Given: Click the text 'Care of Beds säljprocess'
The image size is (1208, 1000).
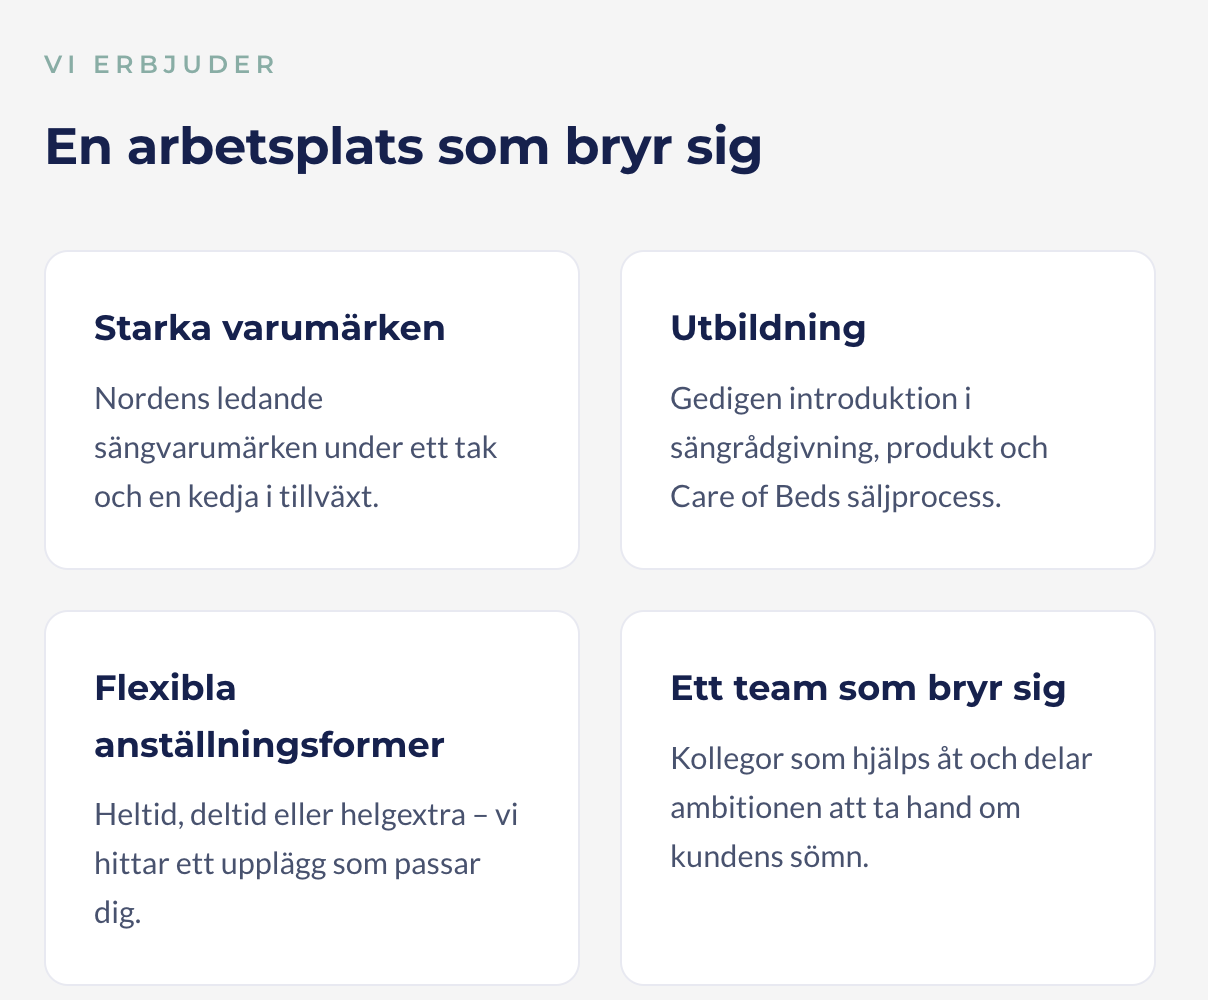Looking at the screenshot, I should pyautogui.click(x=835, y=496).
